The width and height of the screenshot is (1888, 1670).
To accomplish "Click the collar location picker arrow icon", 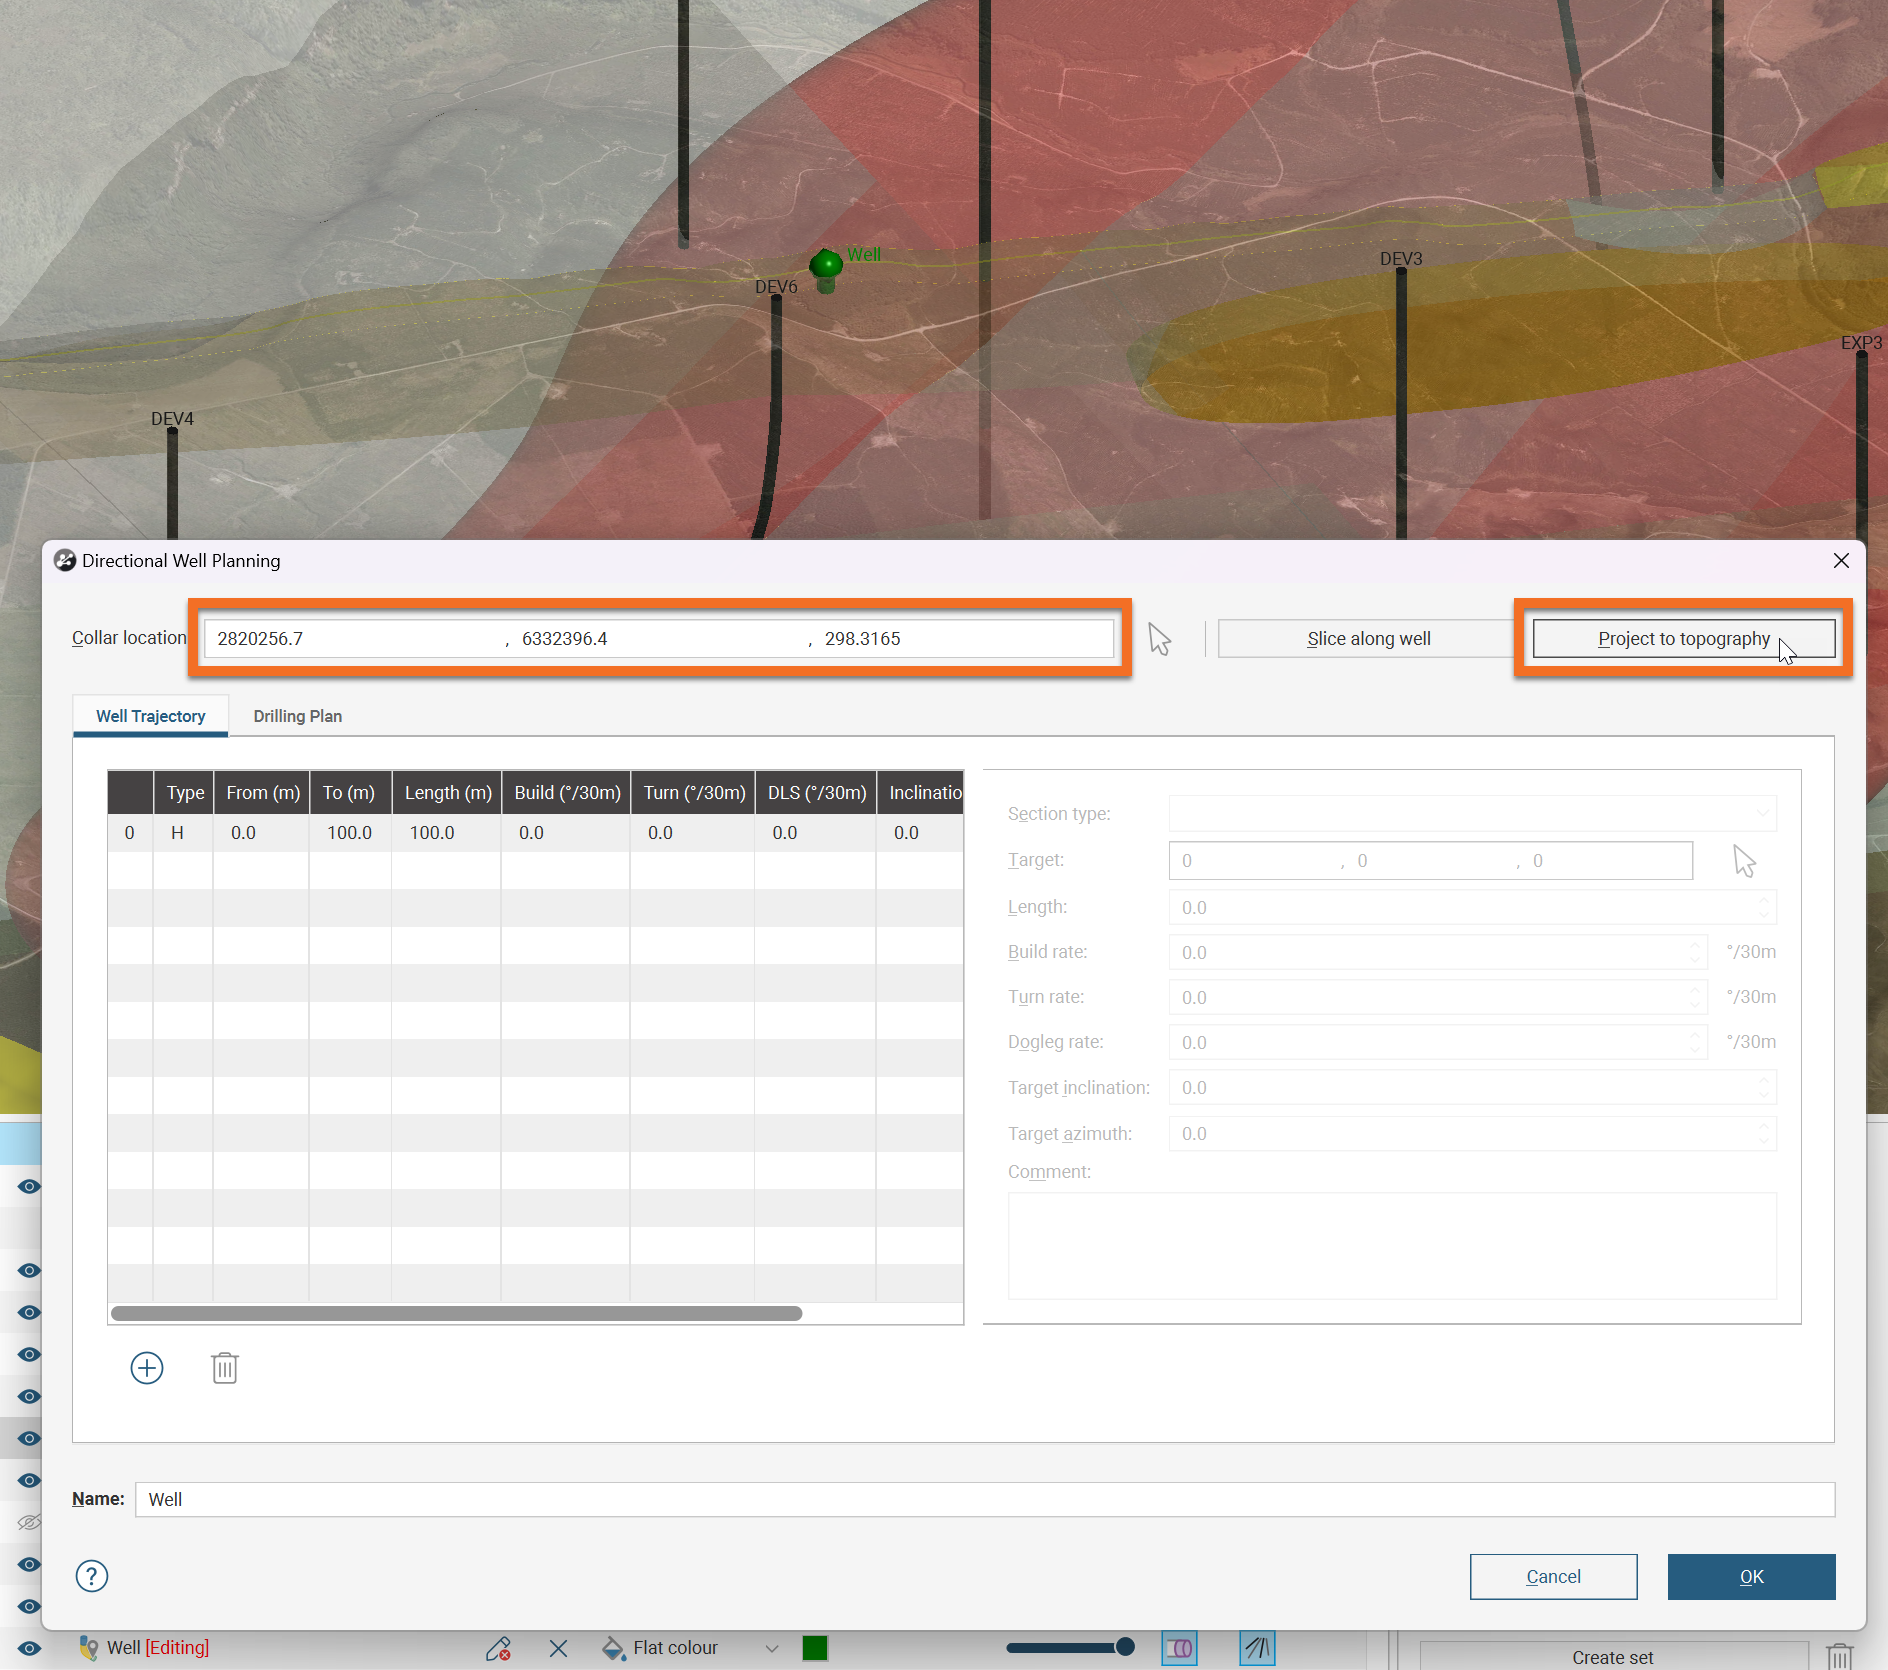I will tap(1159, 639).
